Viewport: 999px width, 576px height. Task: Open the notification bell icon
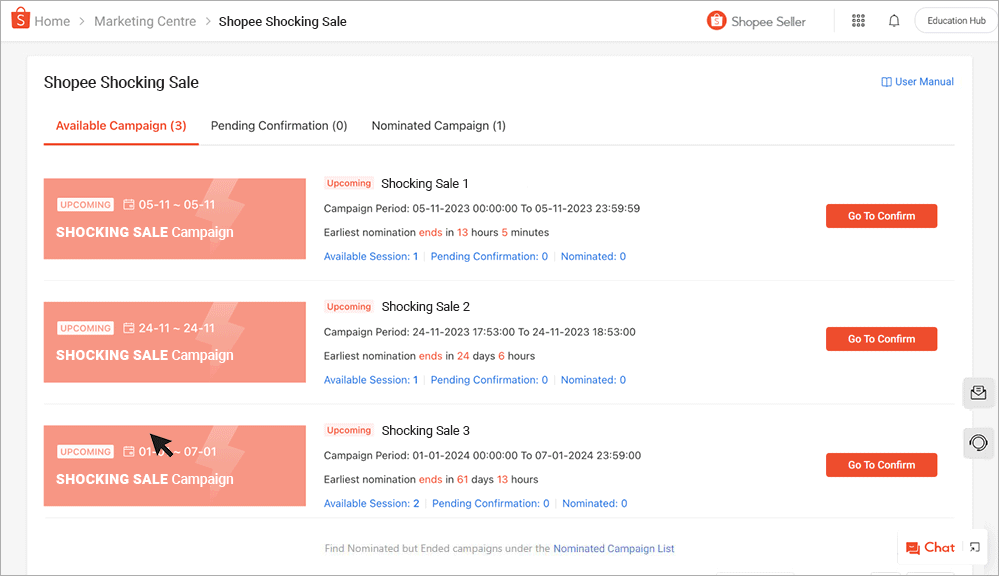(x=893, y=20)
